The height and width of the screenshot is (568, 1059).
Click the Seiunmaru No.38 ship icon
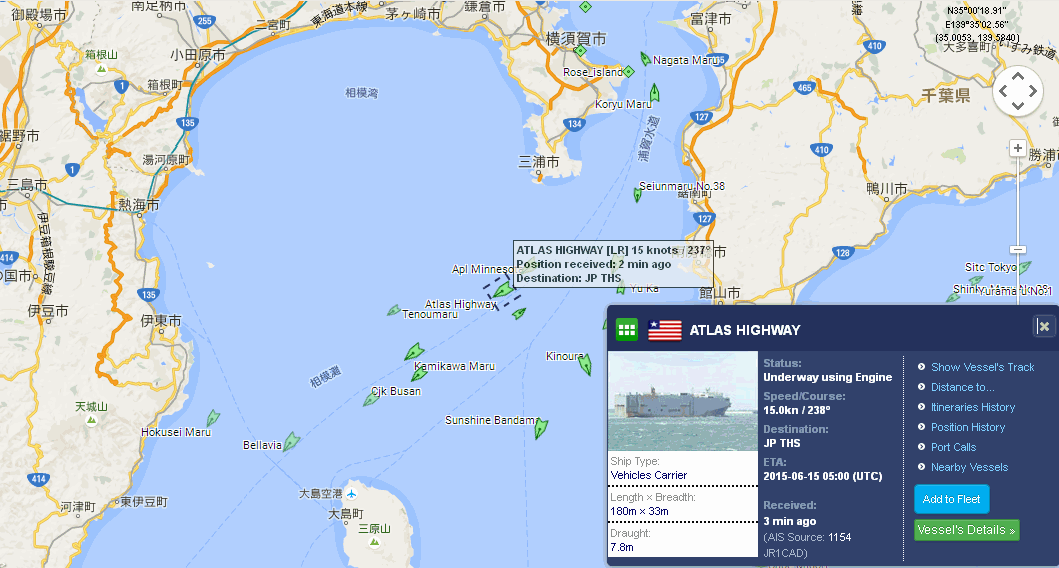(x=637, y=195)
